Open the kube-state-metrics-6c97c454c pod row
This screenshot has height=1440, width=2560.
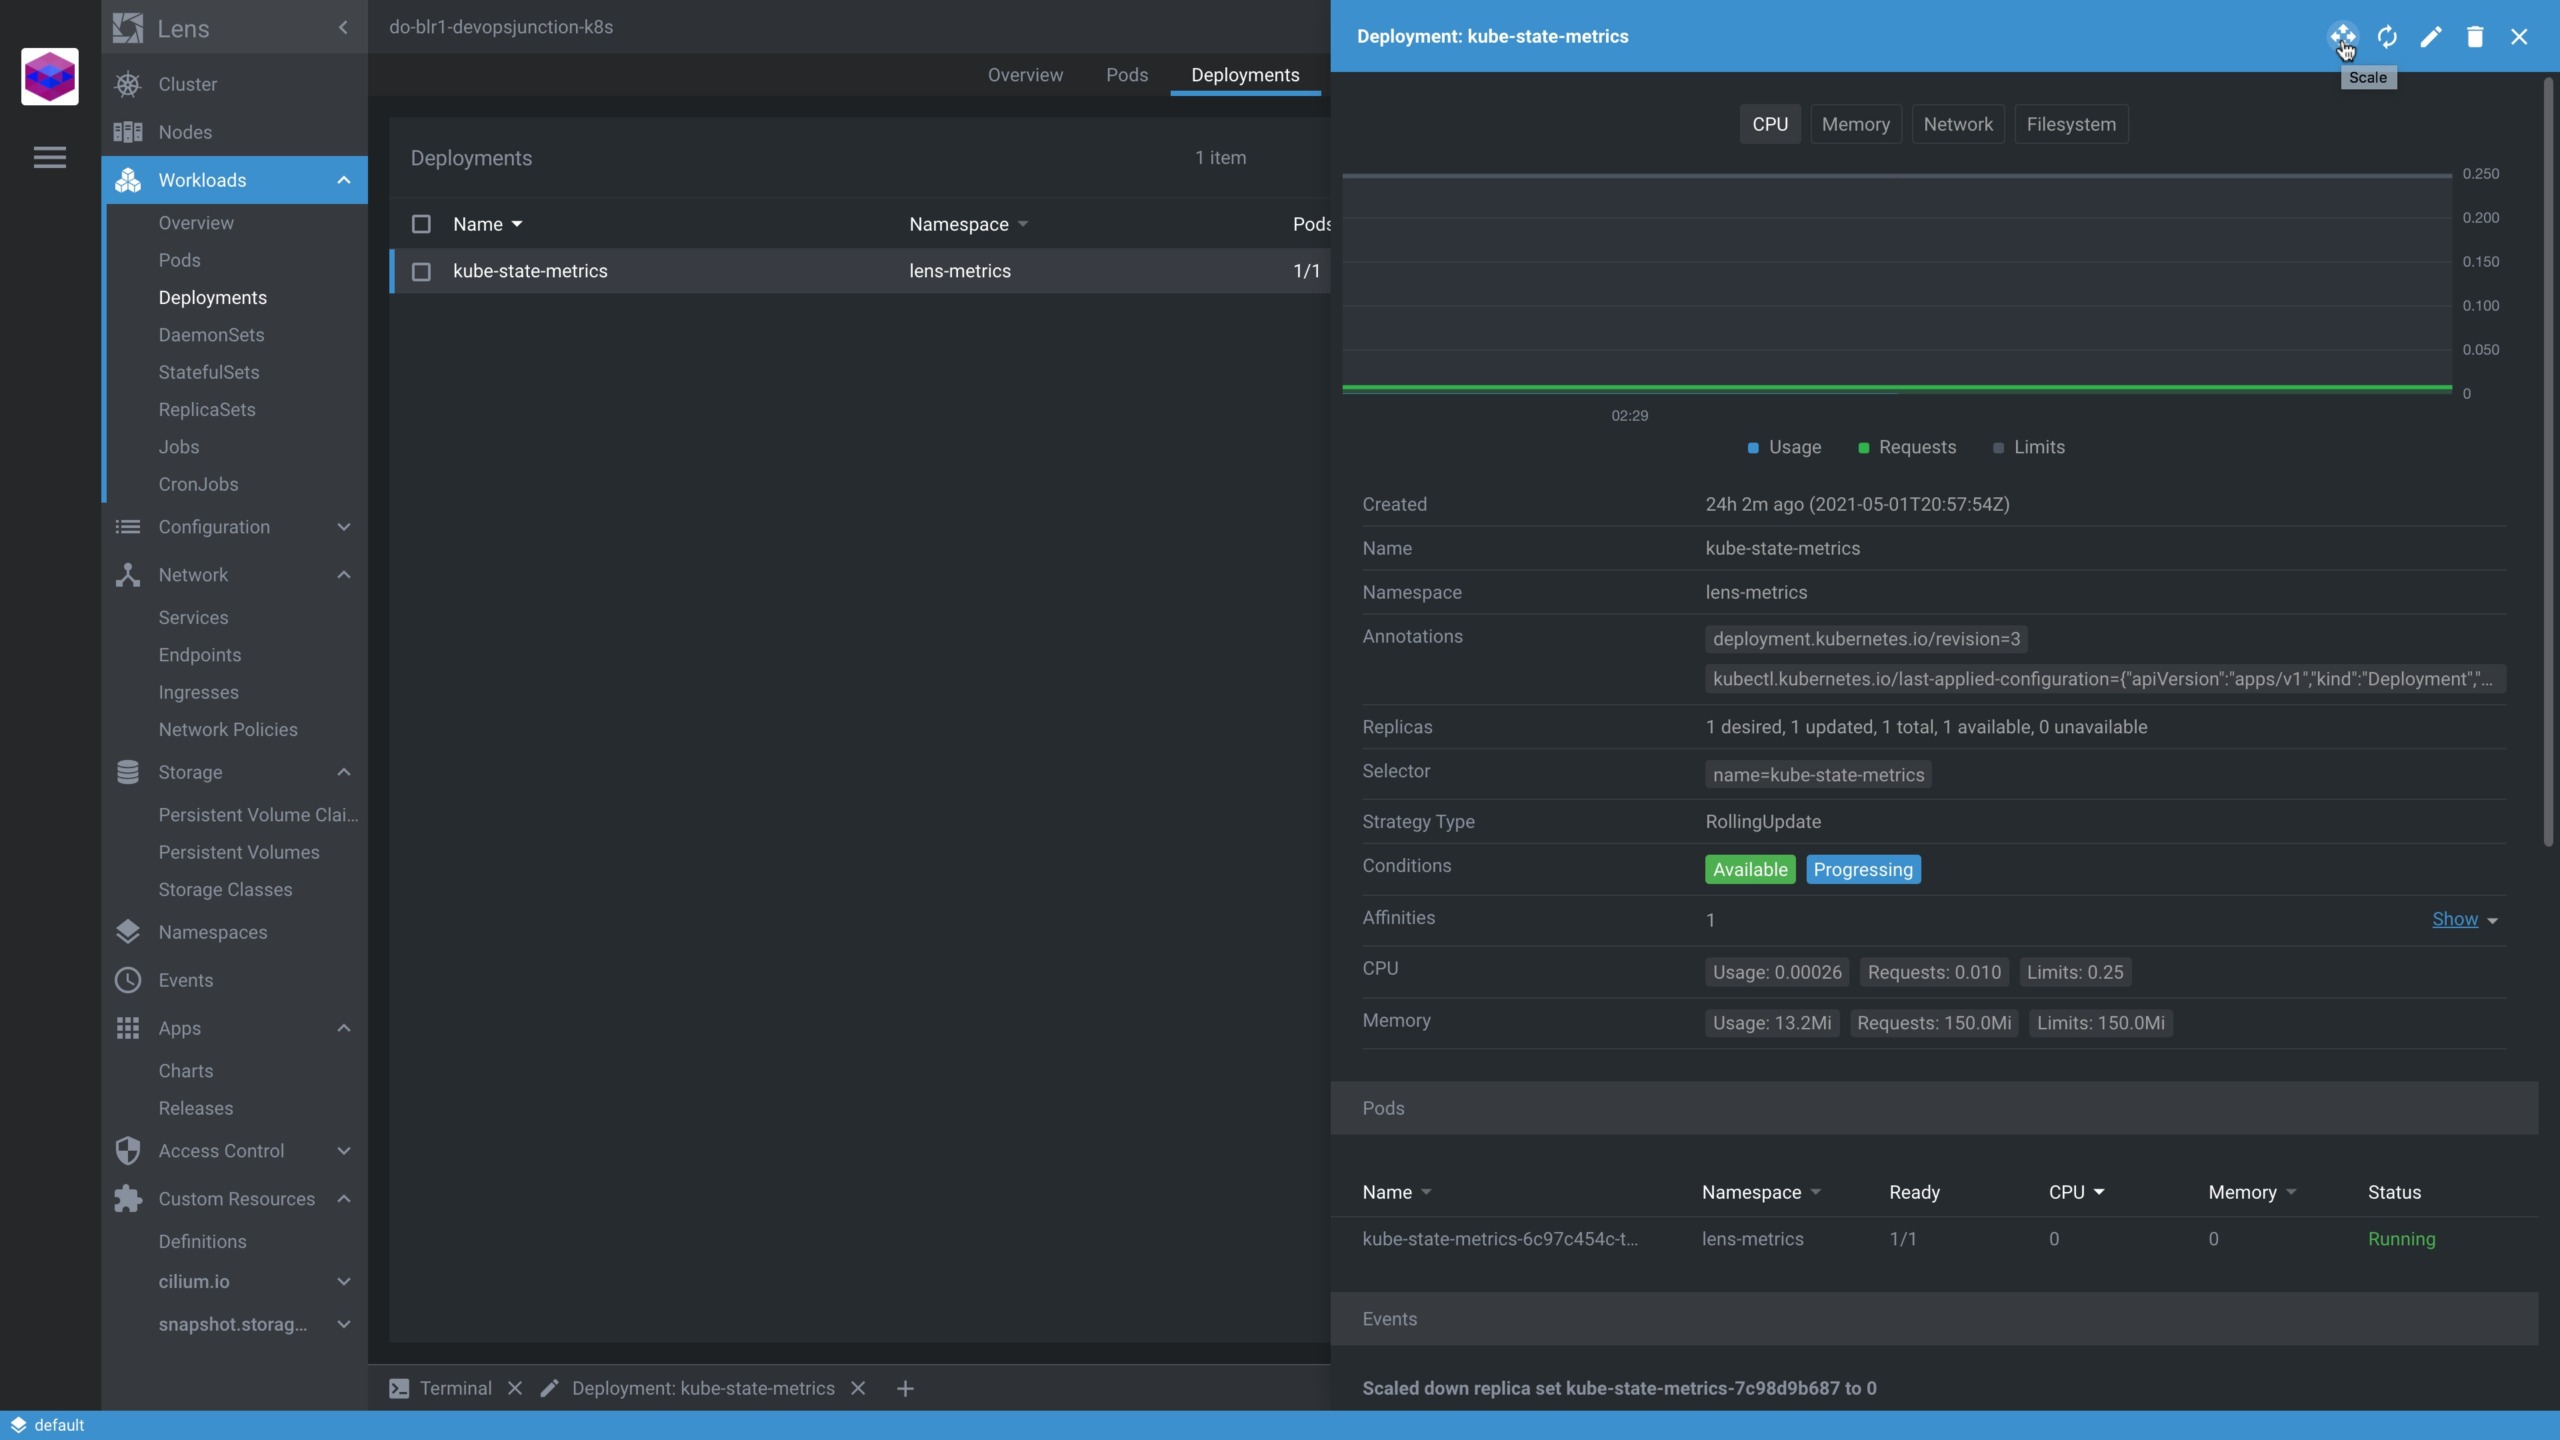pos(1934,1239)
